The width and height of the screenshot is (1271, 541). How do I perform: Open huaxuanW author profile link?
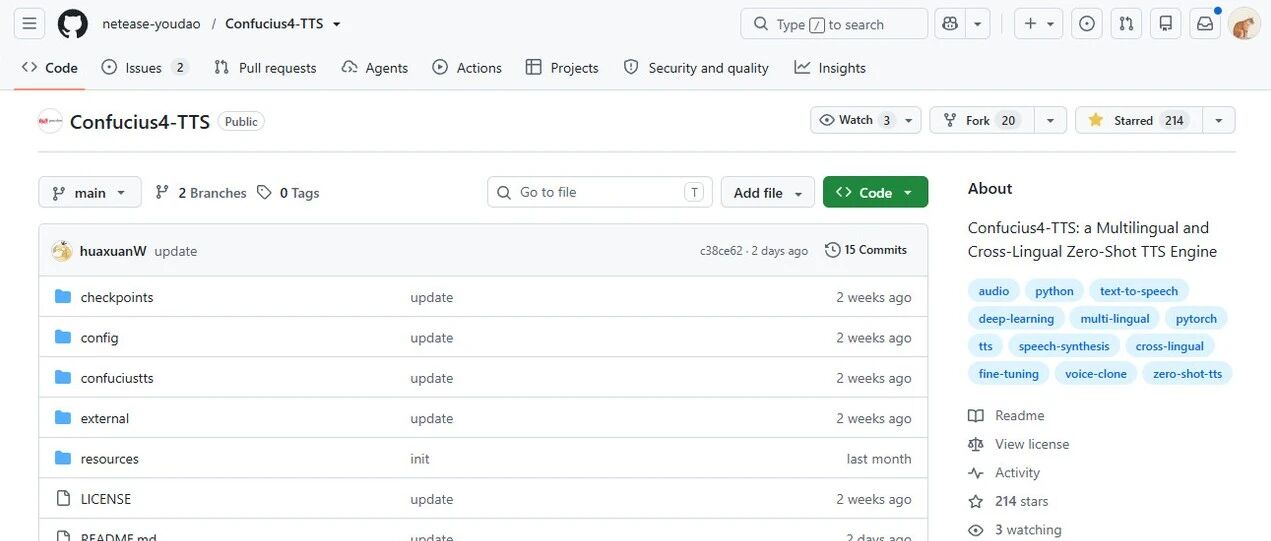point(113,251)
